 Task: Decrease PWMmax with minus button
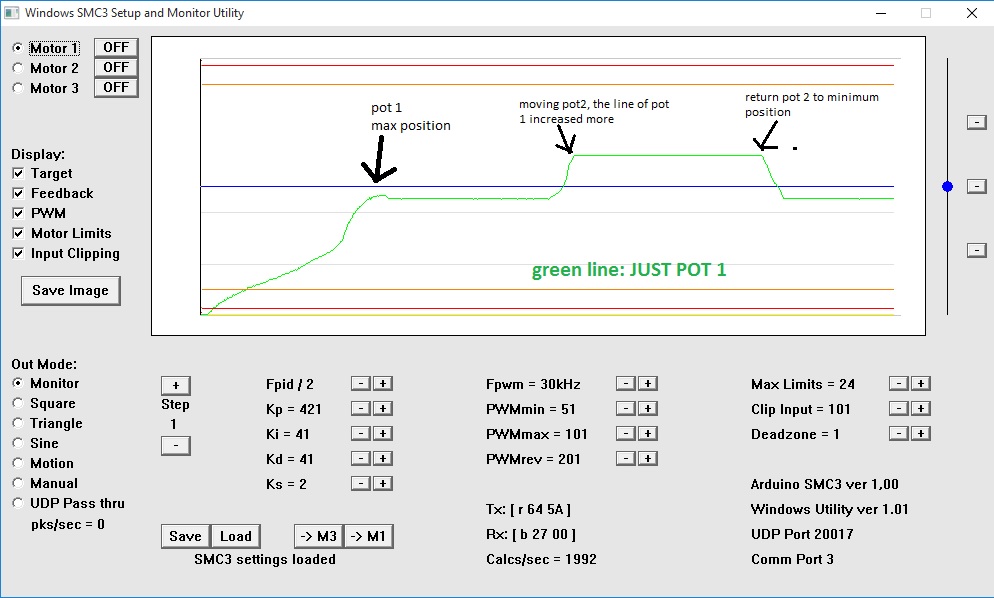click(x=626, y=434)
